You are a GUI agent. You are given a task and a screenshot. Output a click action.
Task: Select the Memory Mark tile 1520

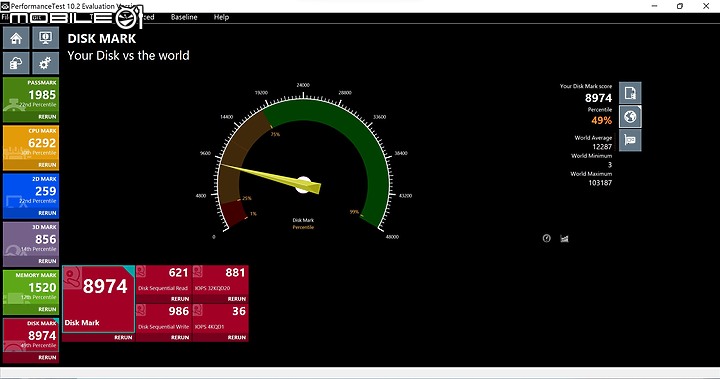click(x=31, y=288)
